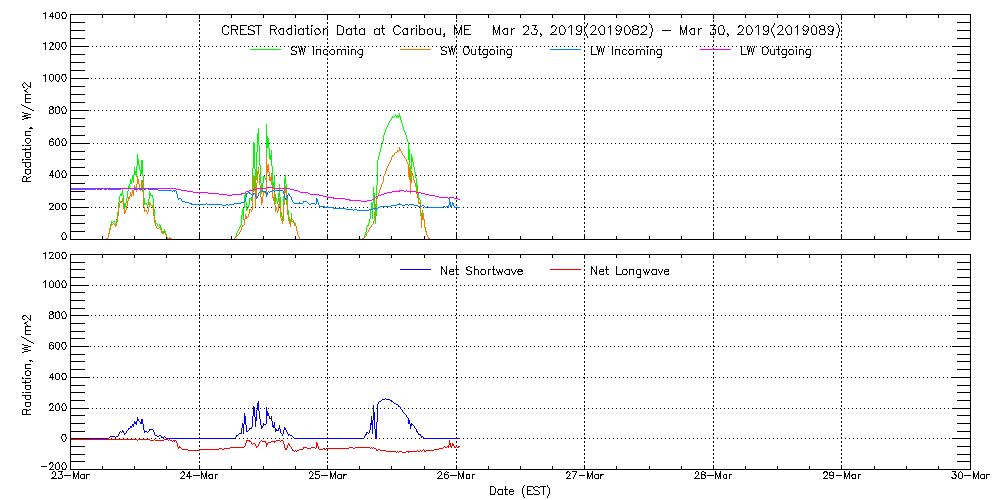The width and height of the screenshot is (1000, 500).
Task: Click the 23-Mar date tick label
Action: click(72, 476)
